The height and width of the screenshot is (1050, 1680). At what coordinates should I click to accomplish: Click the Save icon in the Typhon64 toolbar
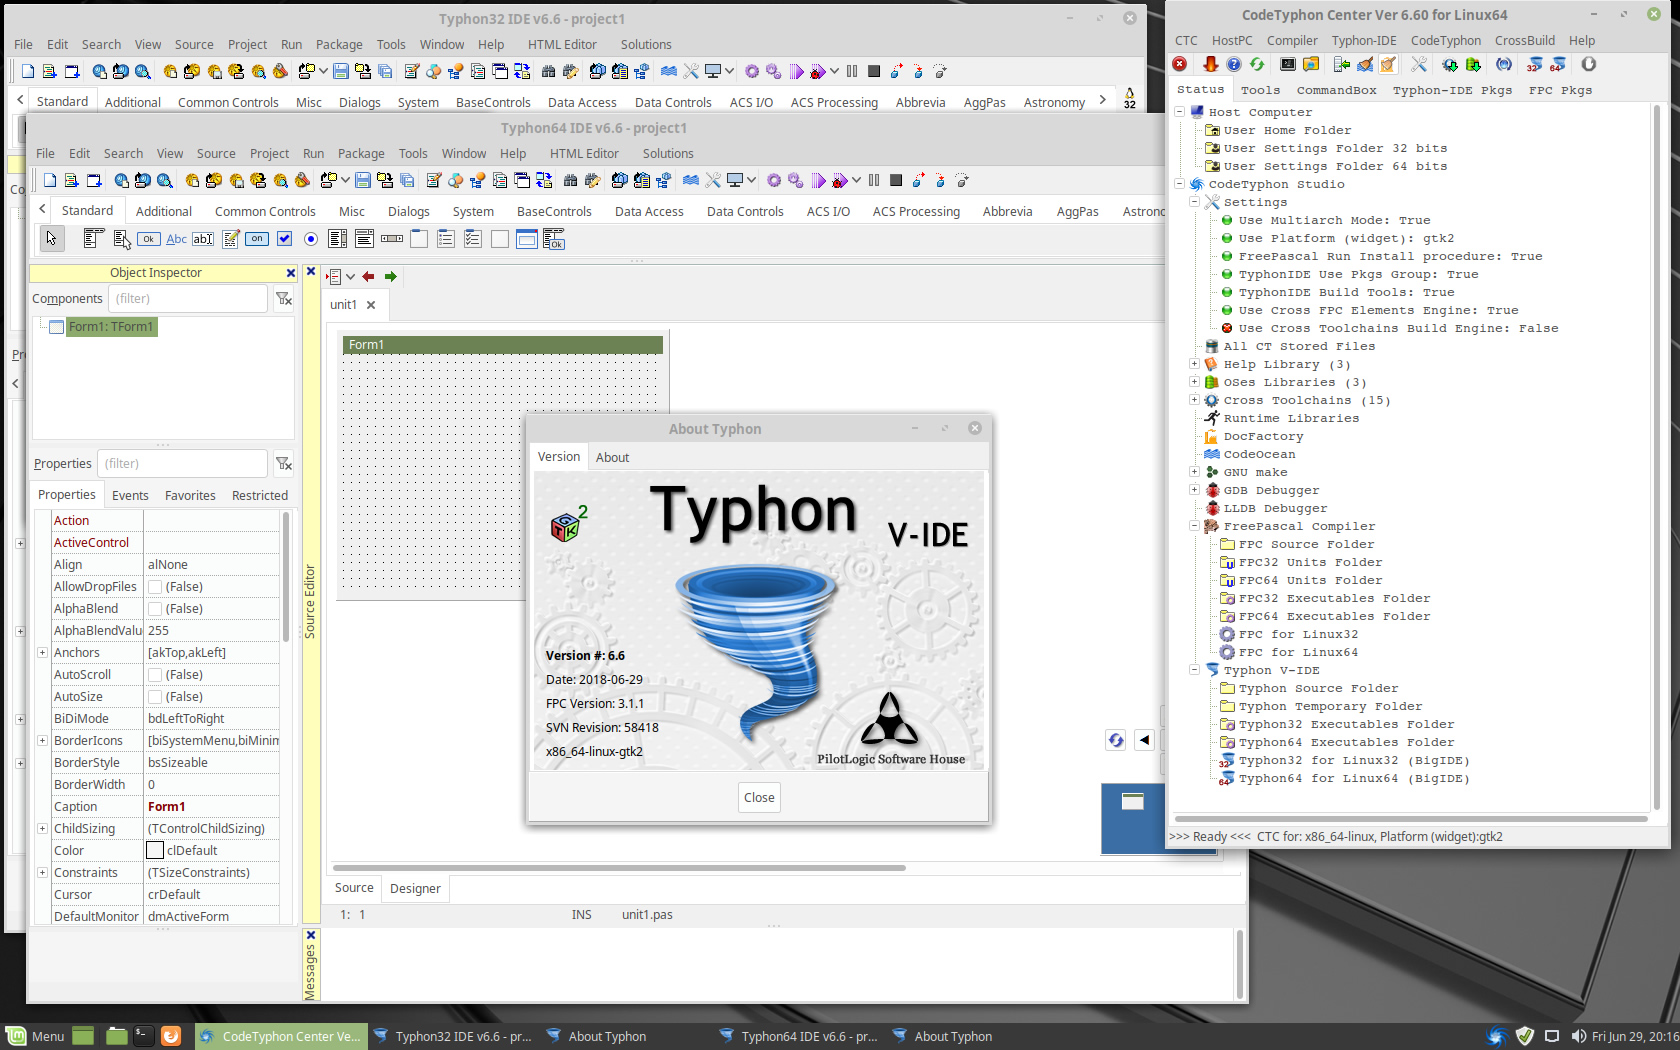tap(363, 180)
